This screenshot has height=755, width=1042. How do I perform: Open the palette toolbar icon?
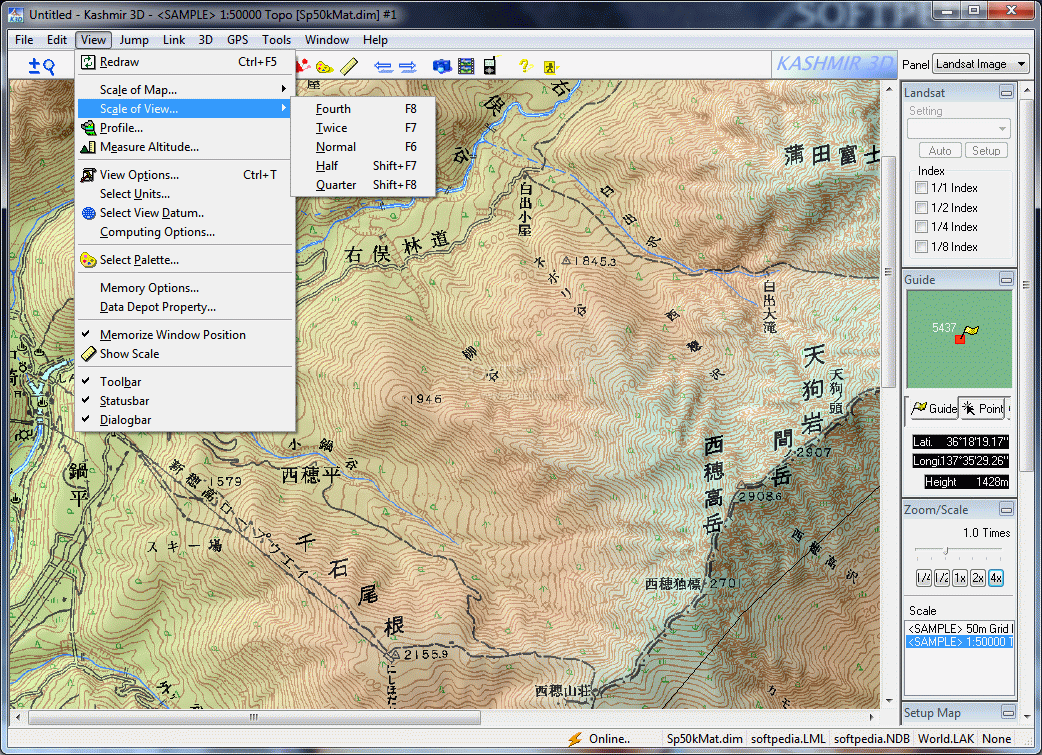pos(324,66)
